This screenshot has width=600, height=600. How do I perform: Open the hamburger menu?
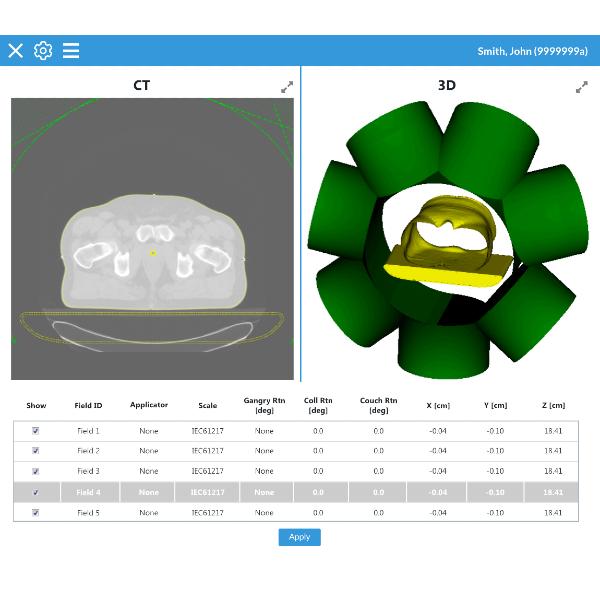[x=71, y=50]
